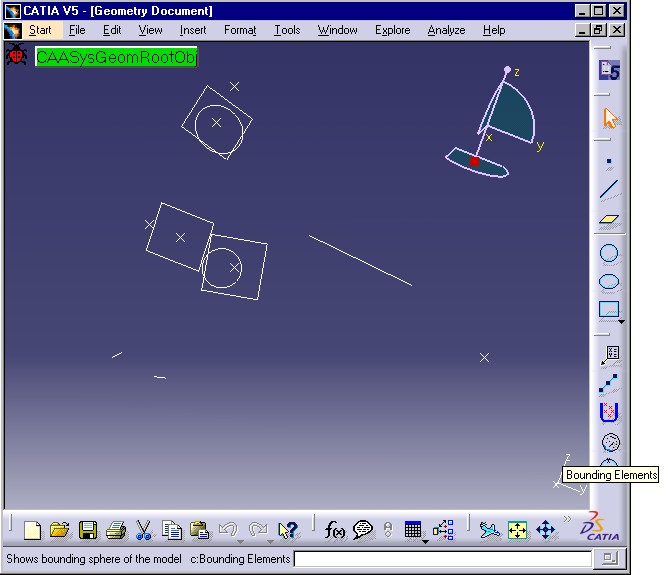Image resolution: width=668 pixels, height=575 pixels.
Task: Open the redo history dropdown arrow
Action: 270,542
